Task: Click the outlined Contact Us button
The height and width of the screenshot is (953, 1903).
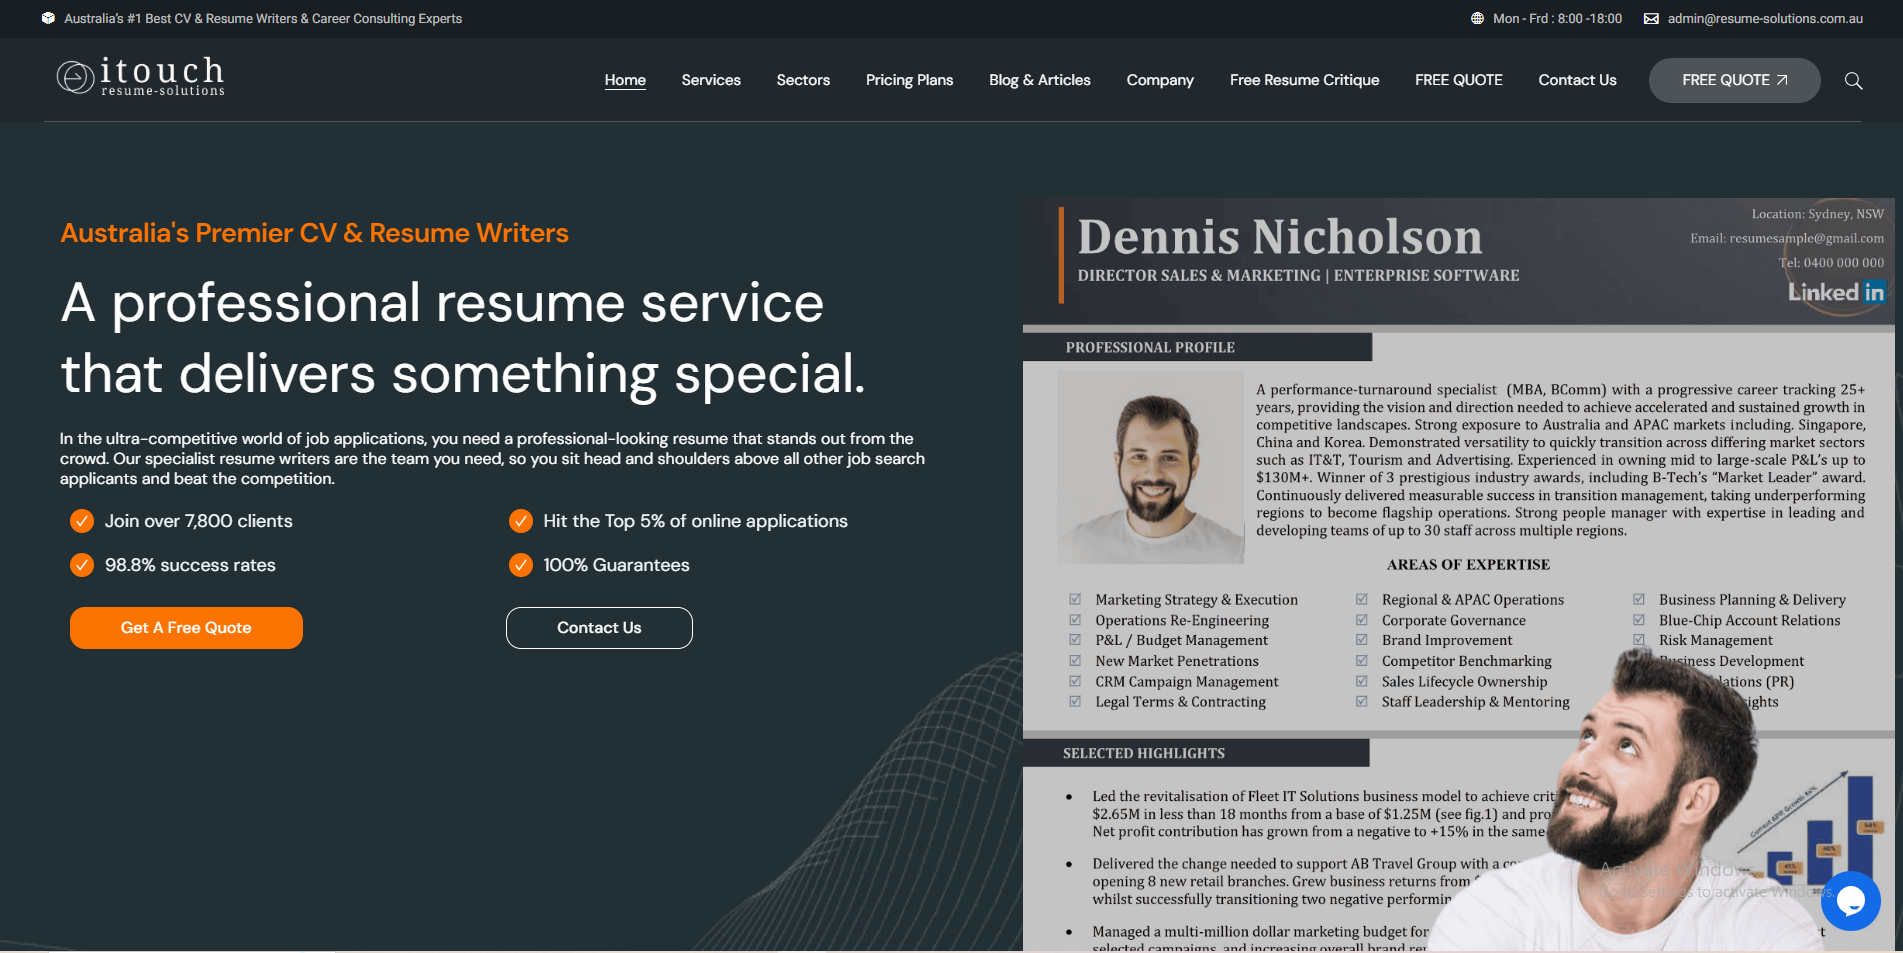Action: coord(599,627)
